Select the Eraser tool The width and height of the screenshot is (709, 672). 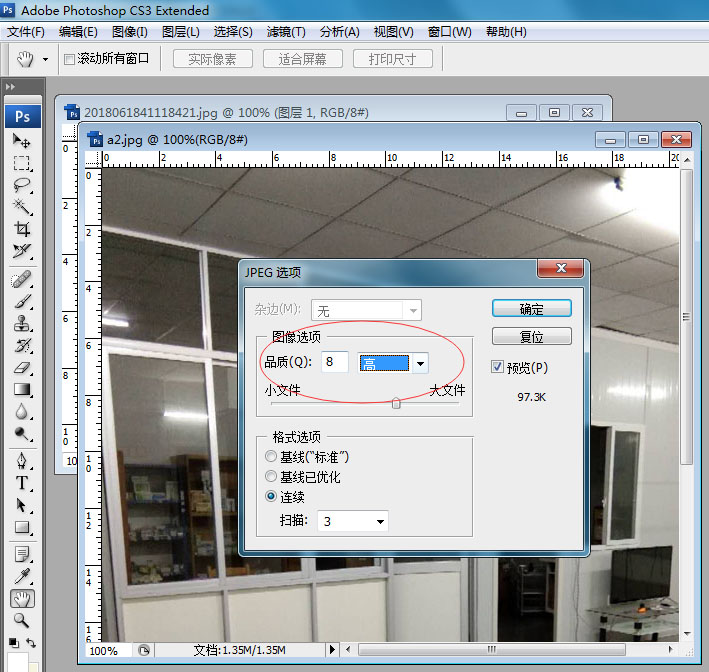pyautogui.click(x=22, y=368)
